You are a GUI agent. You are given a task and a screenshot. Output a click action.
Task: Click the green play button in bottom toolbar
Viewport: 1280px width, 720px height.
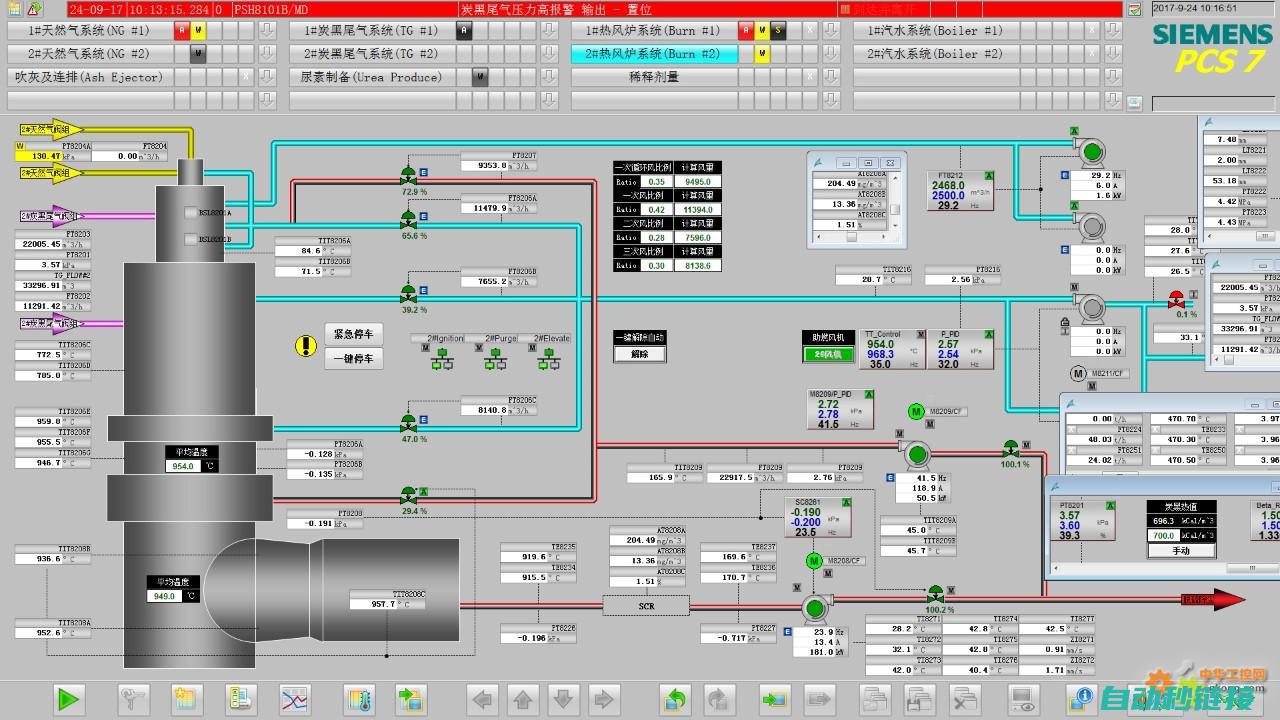(x=69, y=698)
